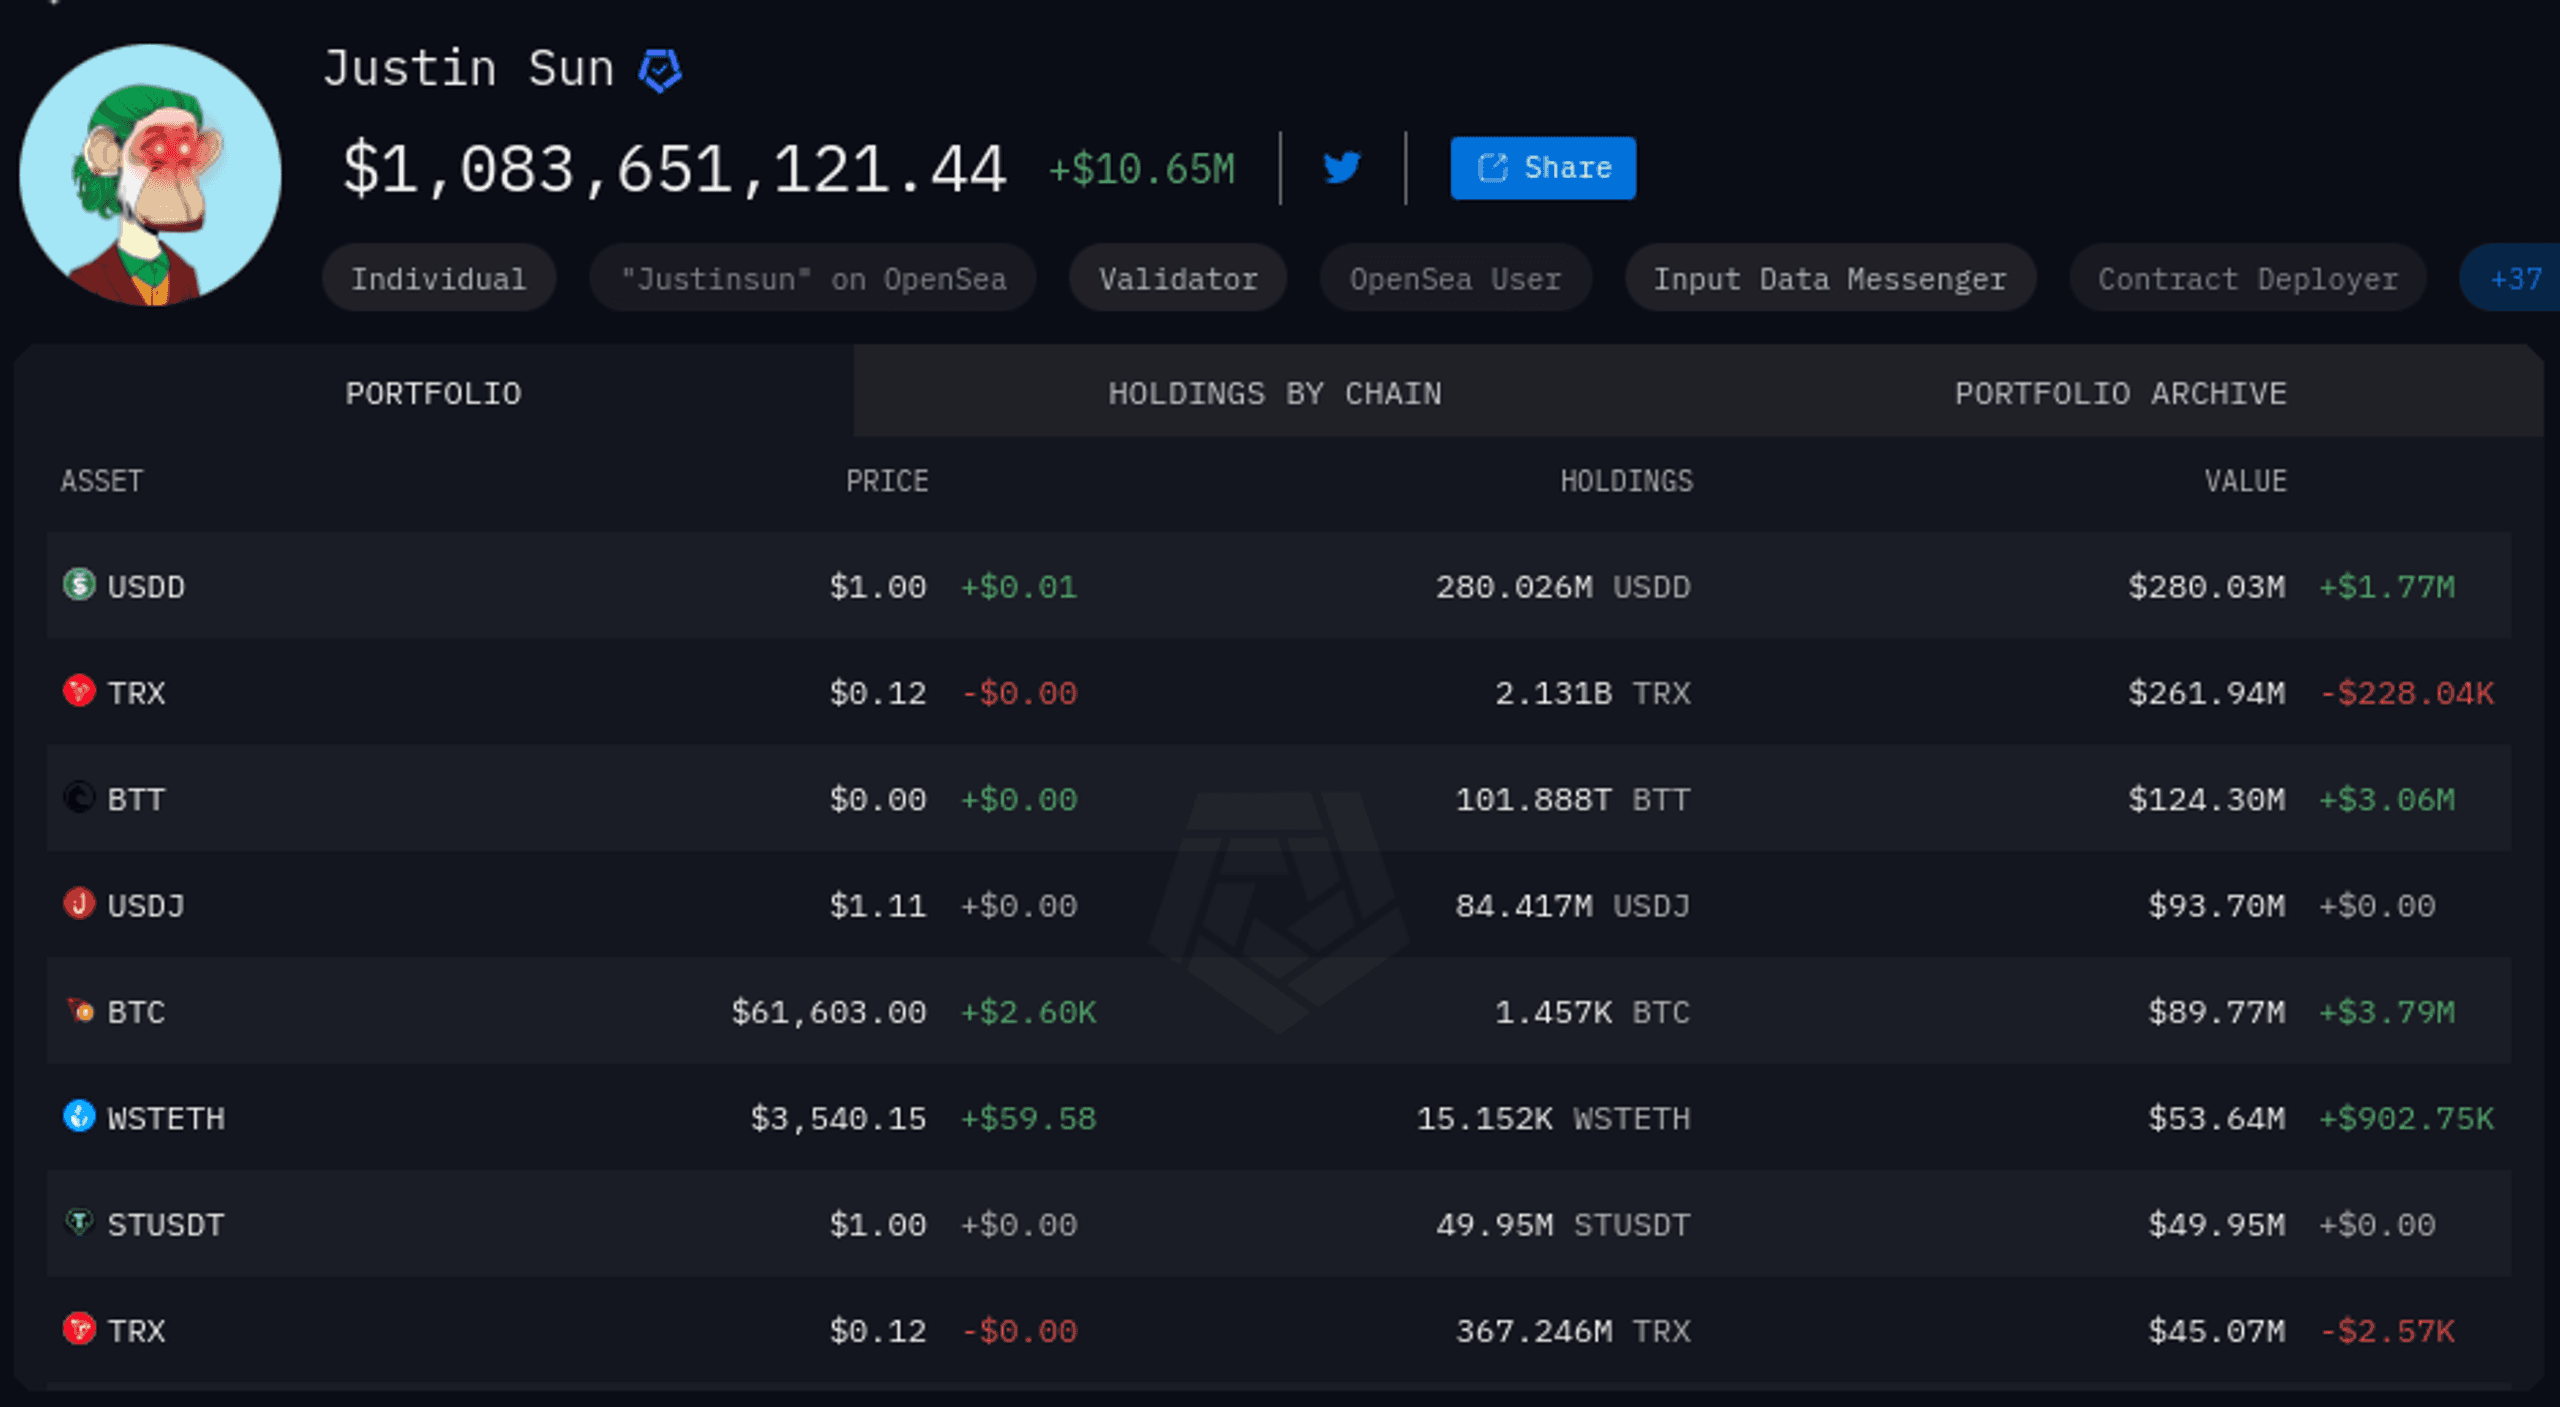Click the +$3.79M BTC value change
The image size is (2560, 1407).
click(2387, 1012)
